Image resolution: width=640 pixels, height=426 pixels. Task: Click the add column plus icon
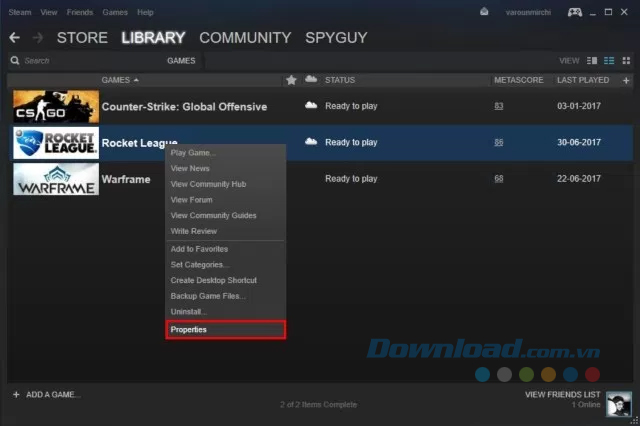coord(628,79)
